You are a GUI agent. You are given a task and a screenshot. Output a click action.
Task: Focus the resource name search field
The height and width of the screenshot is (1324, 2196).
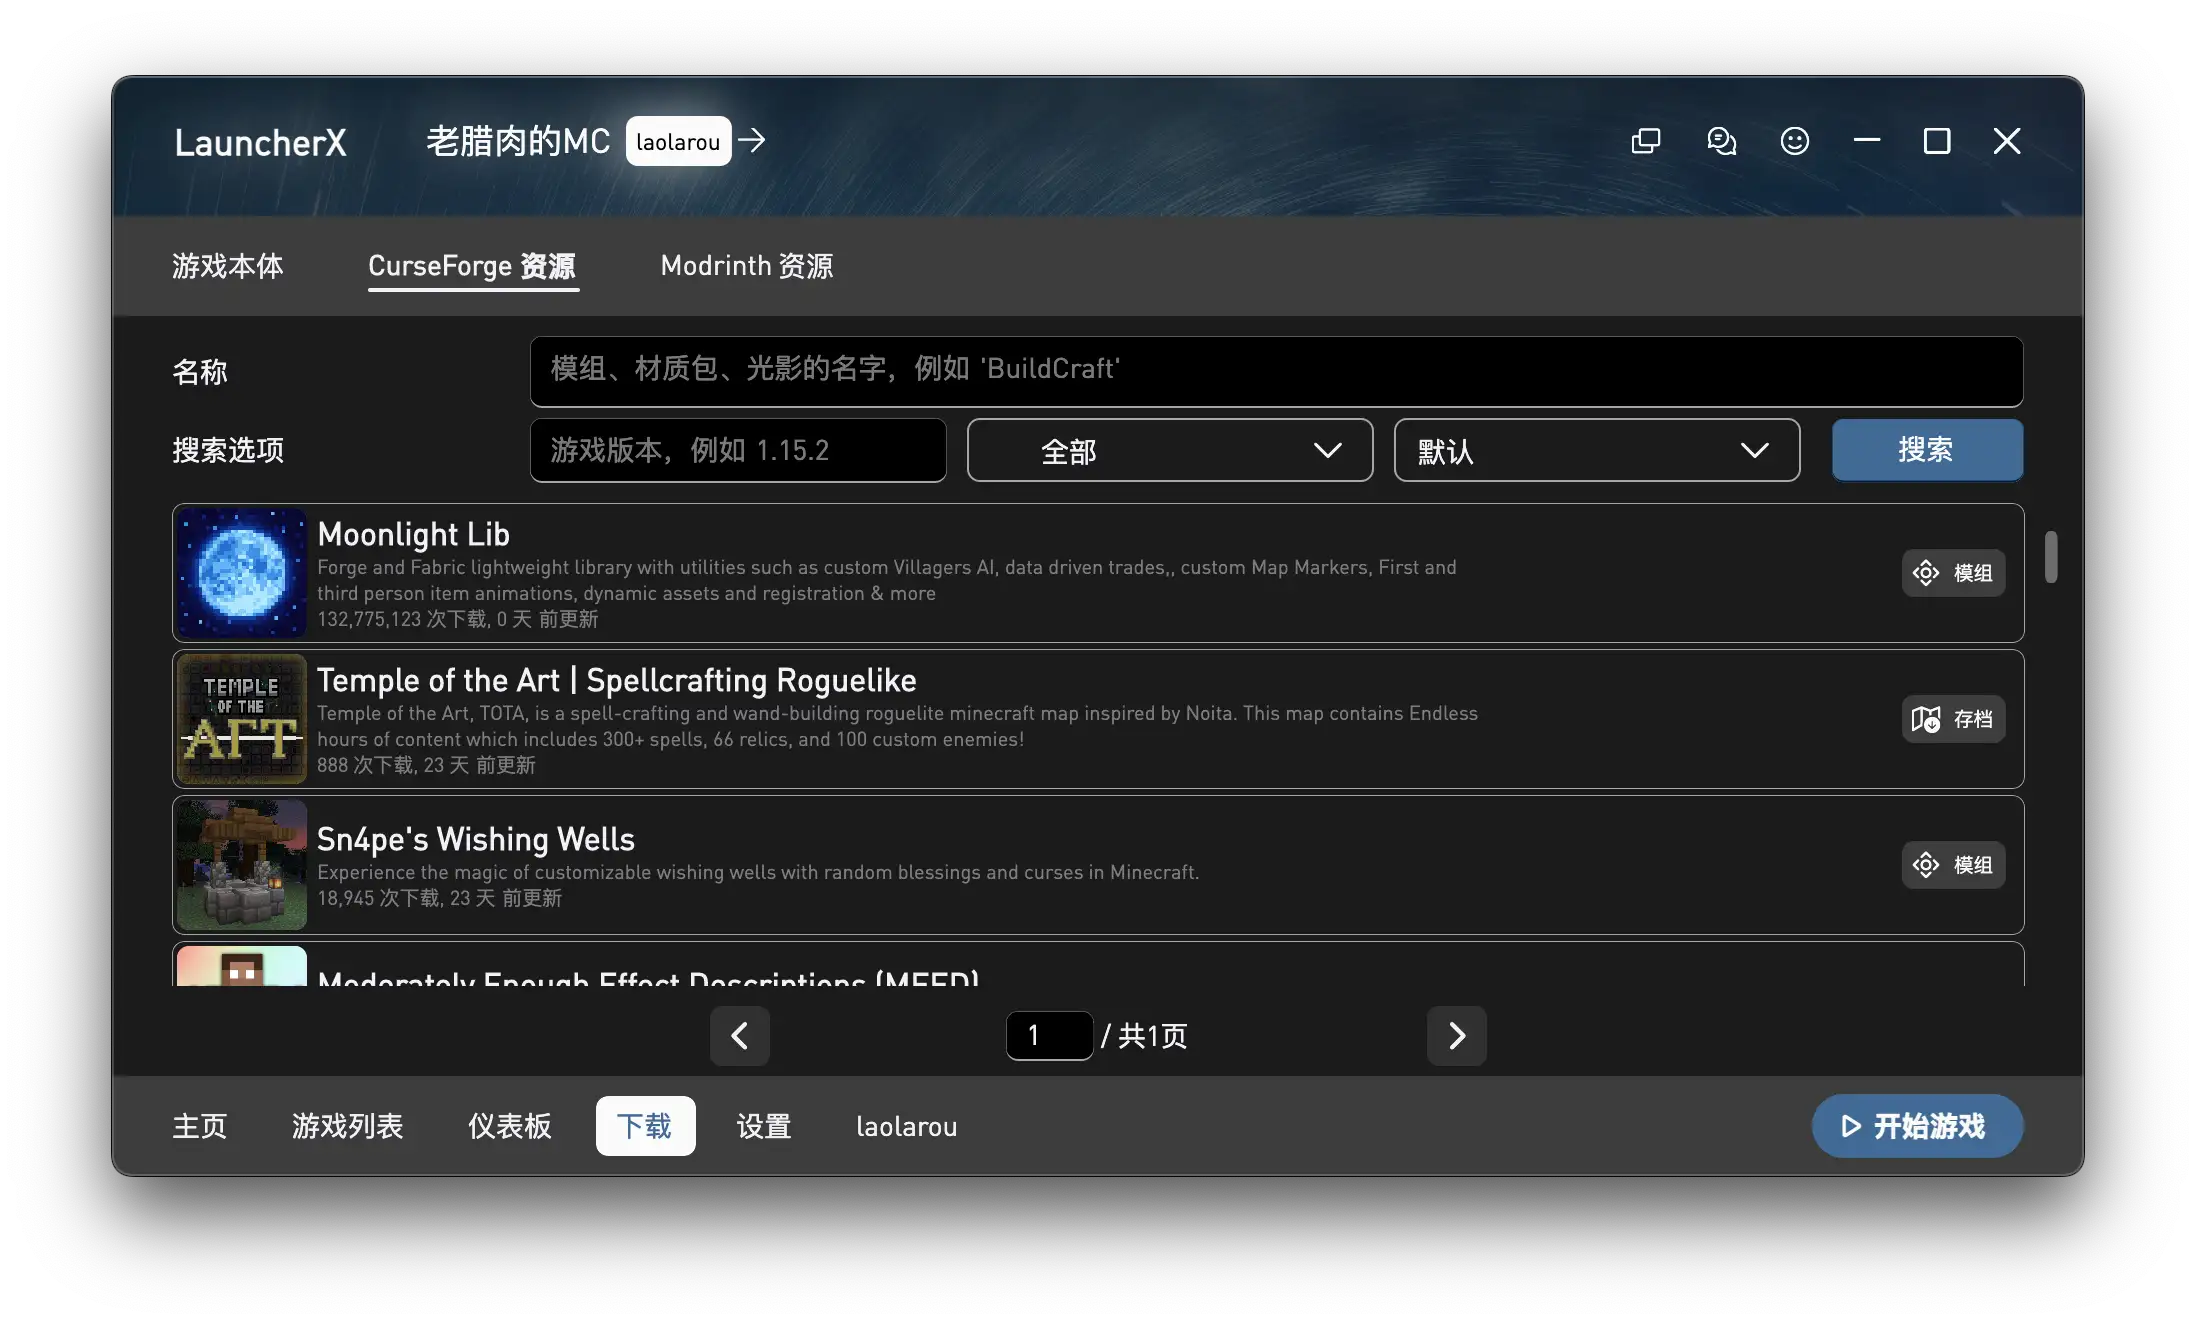click(x=1276, y=371)
